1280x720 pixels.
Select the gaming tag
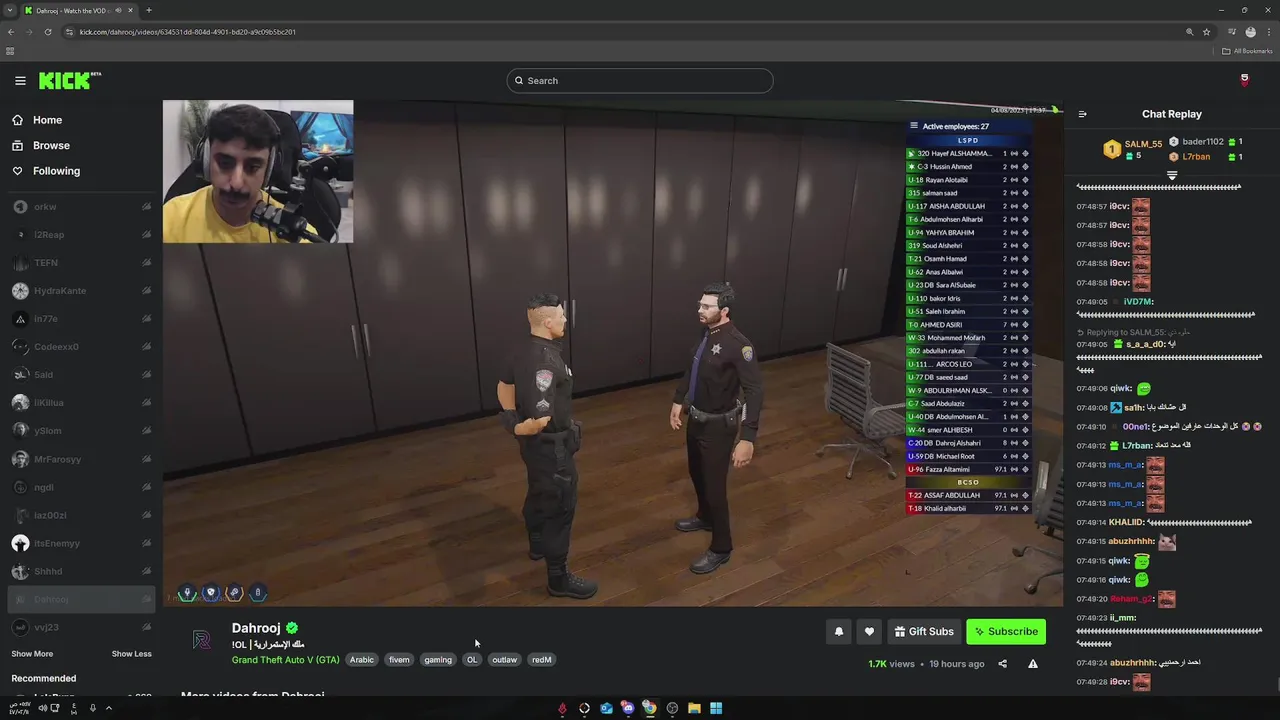click(x=438, y=660)
